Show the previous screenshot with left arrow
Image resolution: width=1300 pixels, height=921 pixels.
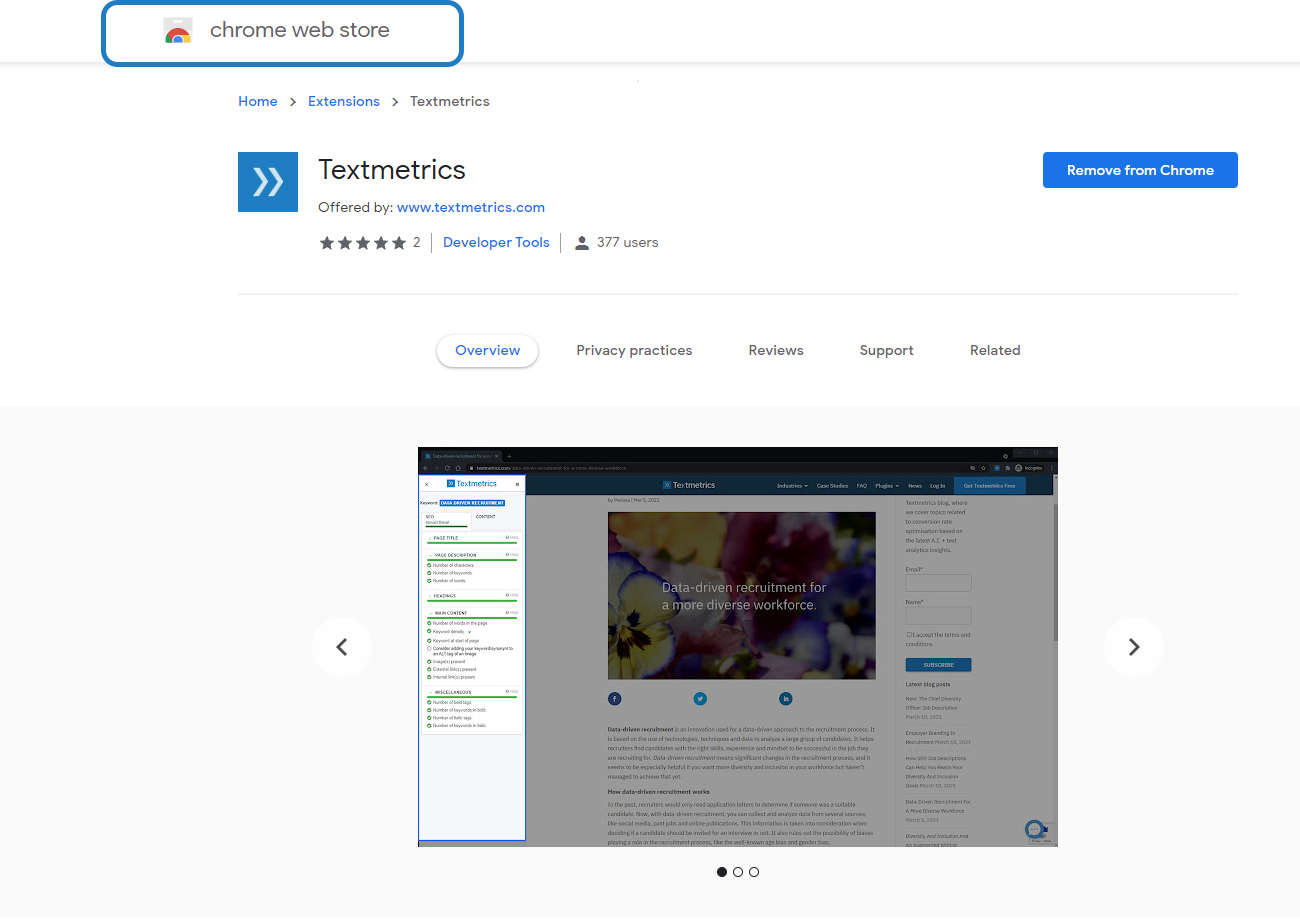pyautogui.click(x=342, y=647)
